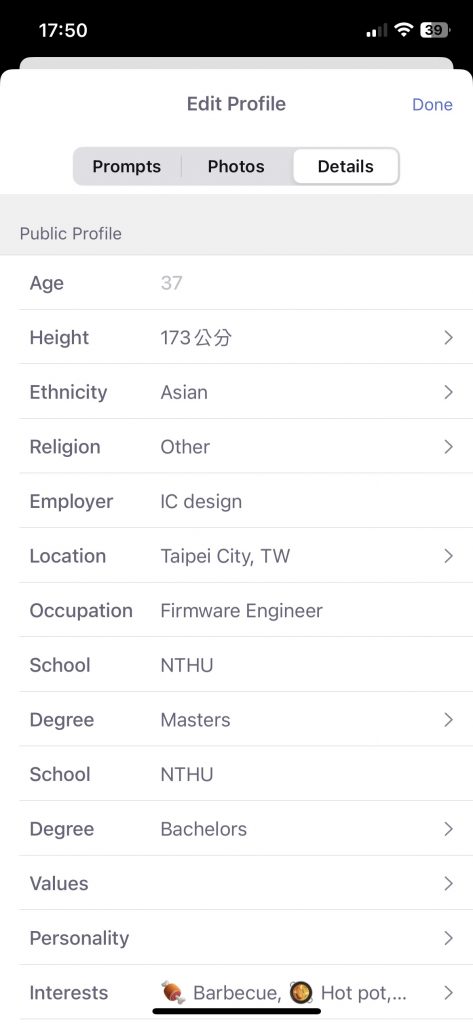Open the Bachelors Degree chevron

448,829
